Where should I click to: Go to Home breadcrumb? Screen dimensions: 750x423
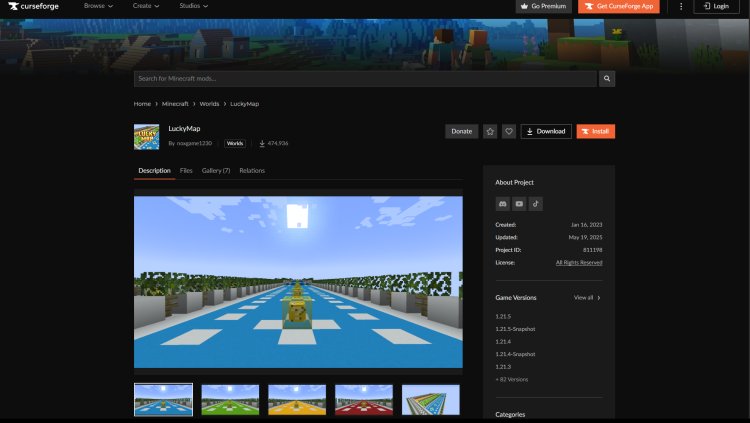coord(142,104)
